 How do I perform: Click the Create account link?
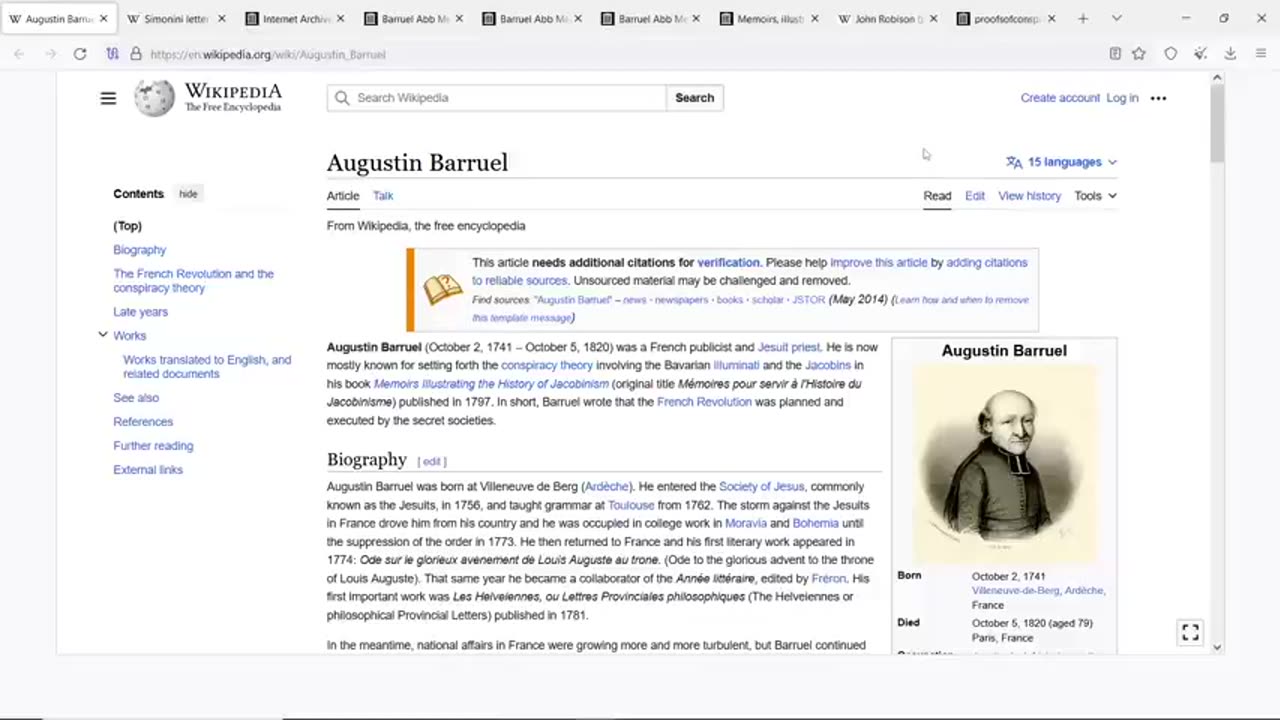(x=1060, y=98)
